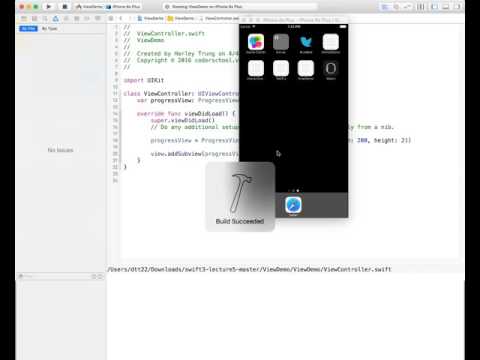The height and width of the screenshot is (360, 480).
Task: Click ViewController.swift in jump bar
Action: [x=219, y=19]
